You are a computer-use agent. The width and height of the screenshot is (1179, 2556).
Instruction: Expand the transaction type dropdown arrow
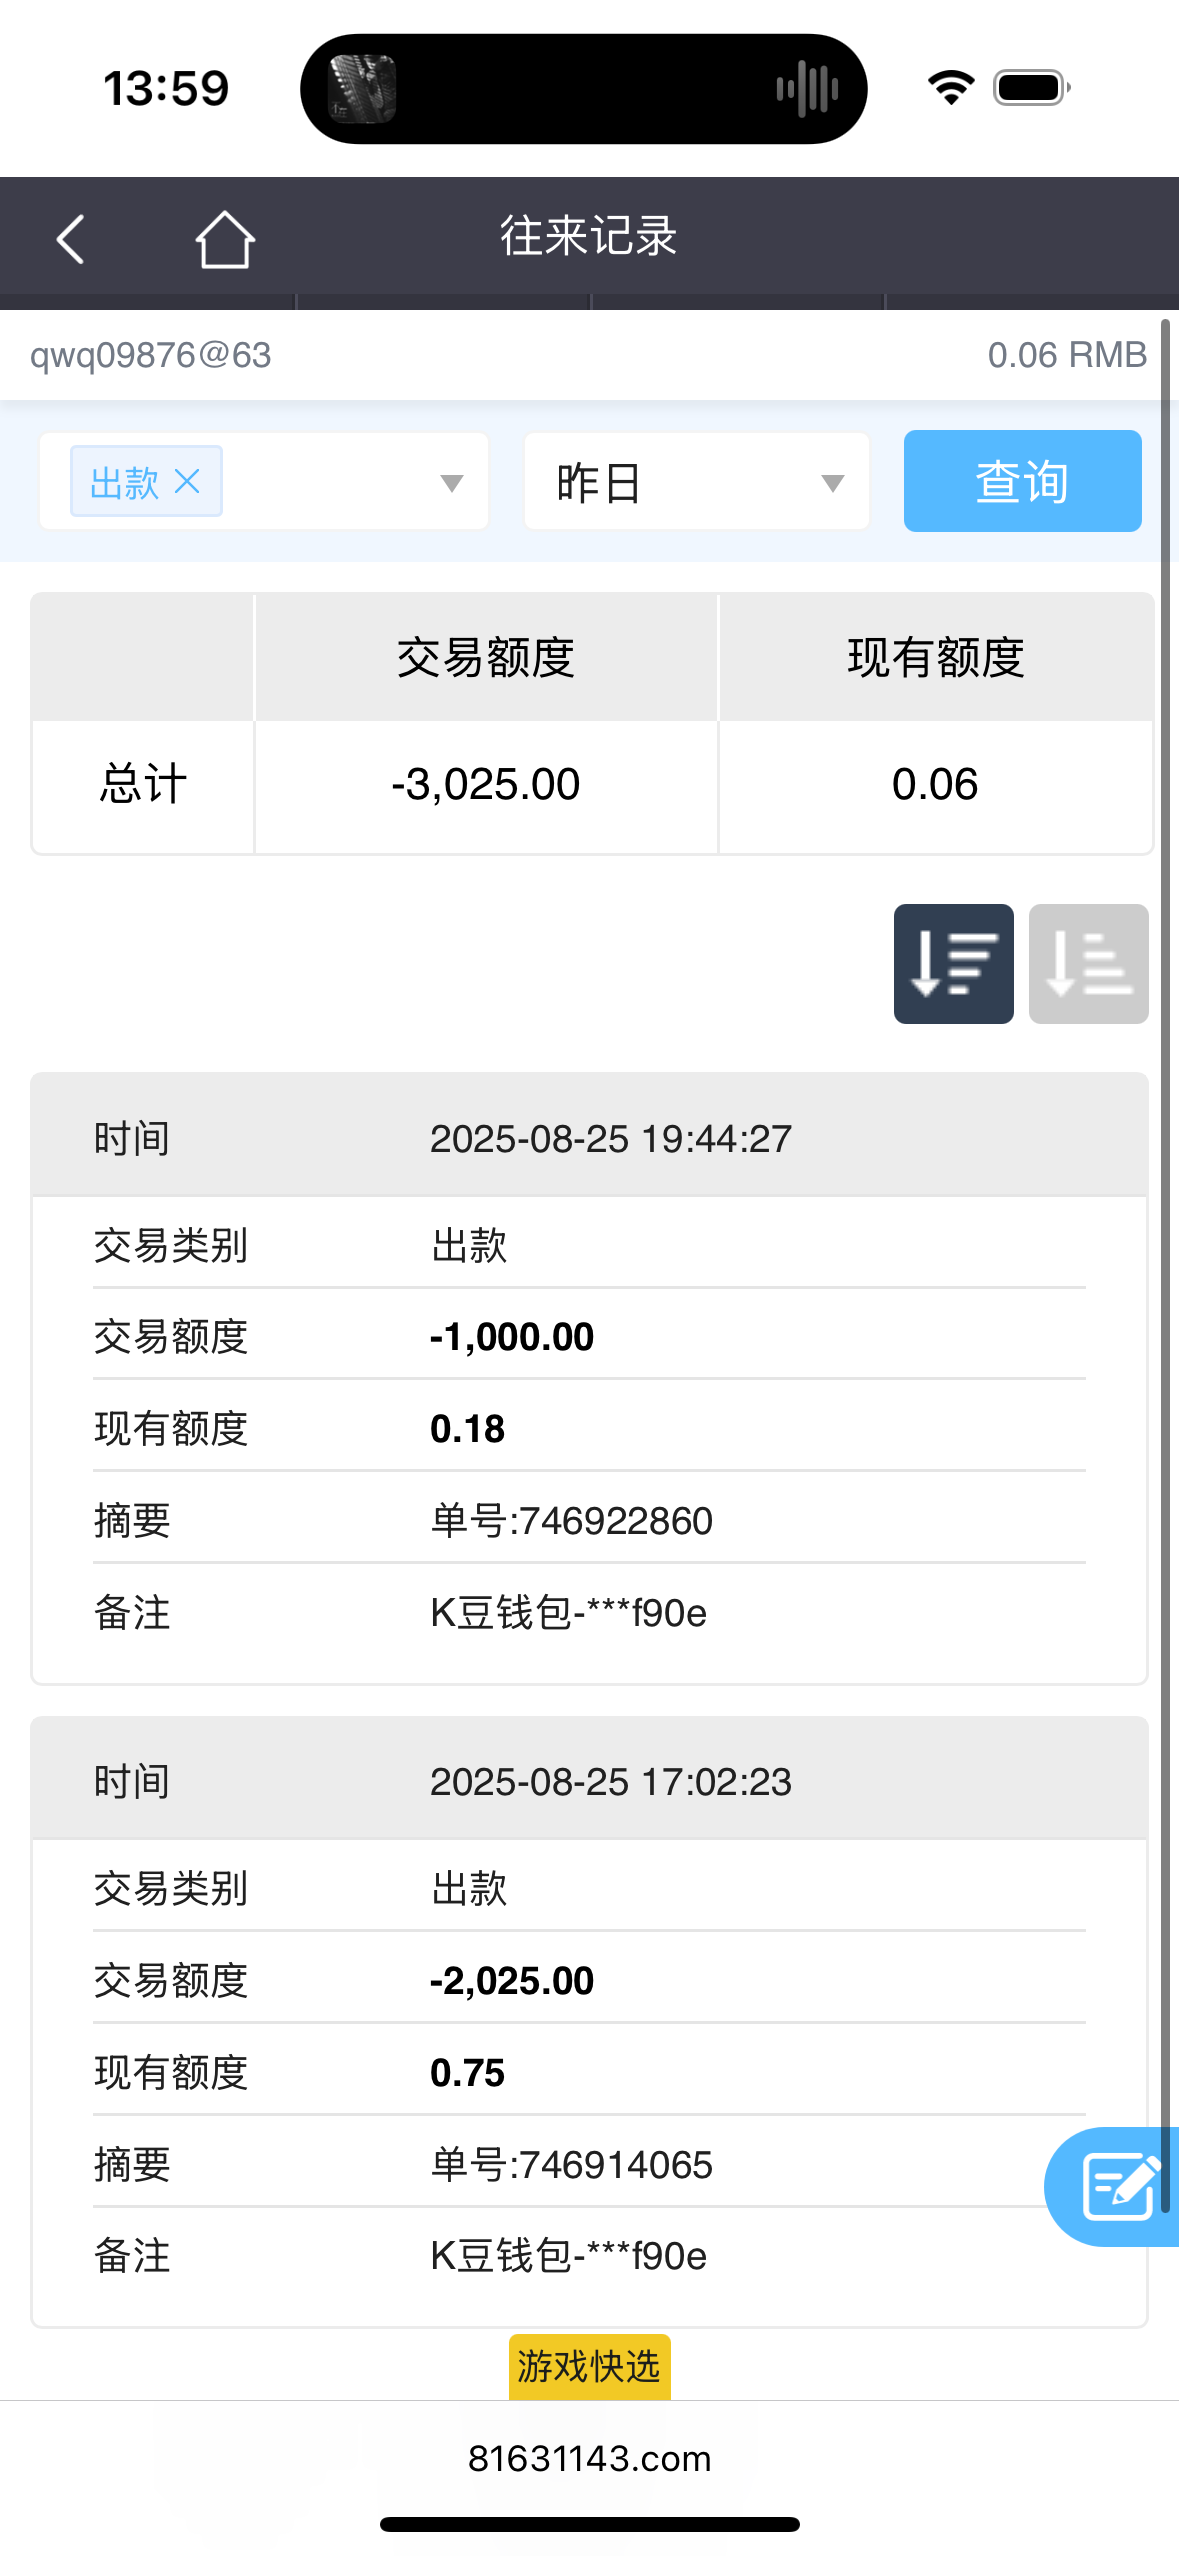coord(452,483)
